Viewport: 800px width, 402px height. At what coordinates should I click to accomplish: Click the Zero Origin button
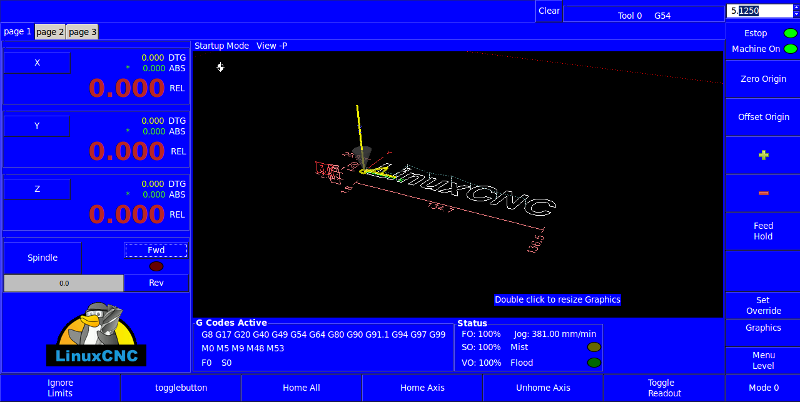point(763,80)
